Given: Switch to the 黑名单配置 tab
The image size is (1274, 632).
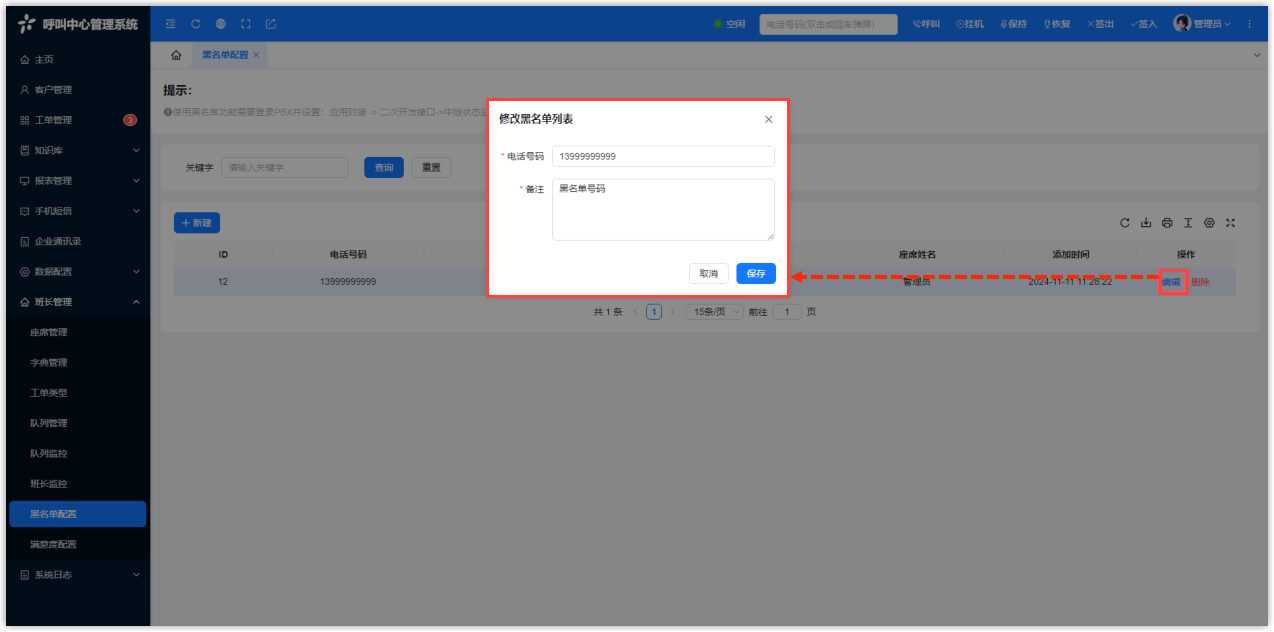Looking at the screenshot, I should click(225, 55).
